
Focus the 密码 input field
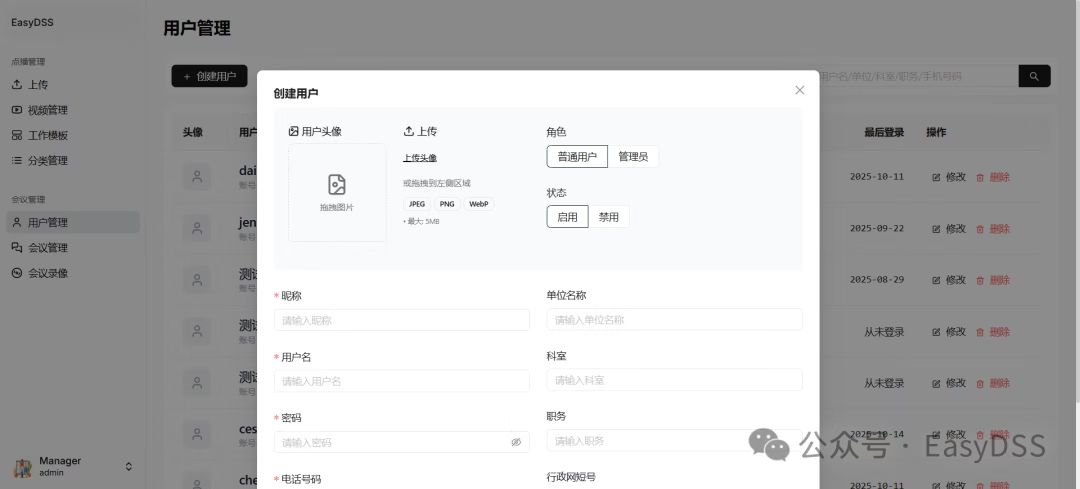(402, 442)
